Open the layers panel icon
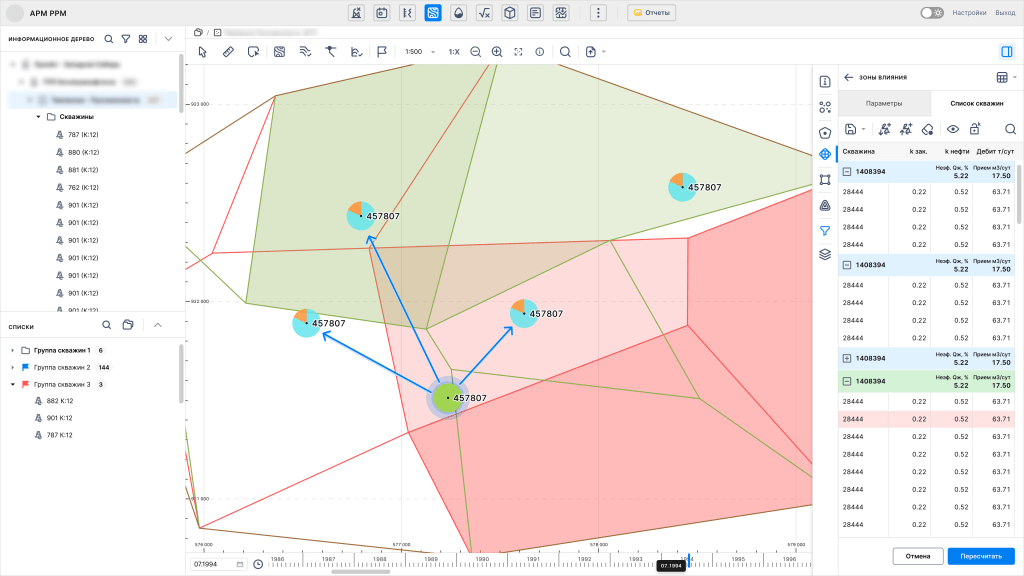Image resolution: width=1024 pixels, height=576 pixels. click(x=825, y=254)
